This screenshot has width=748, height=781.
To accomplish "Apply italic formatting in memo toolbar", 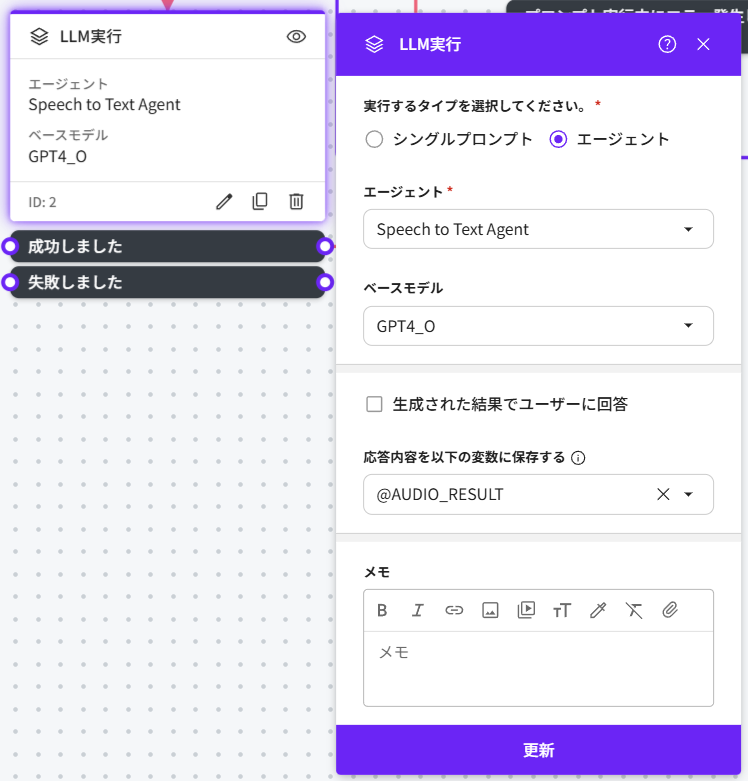I will point(418,610).
